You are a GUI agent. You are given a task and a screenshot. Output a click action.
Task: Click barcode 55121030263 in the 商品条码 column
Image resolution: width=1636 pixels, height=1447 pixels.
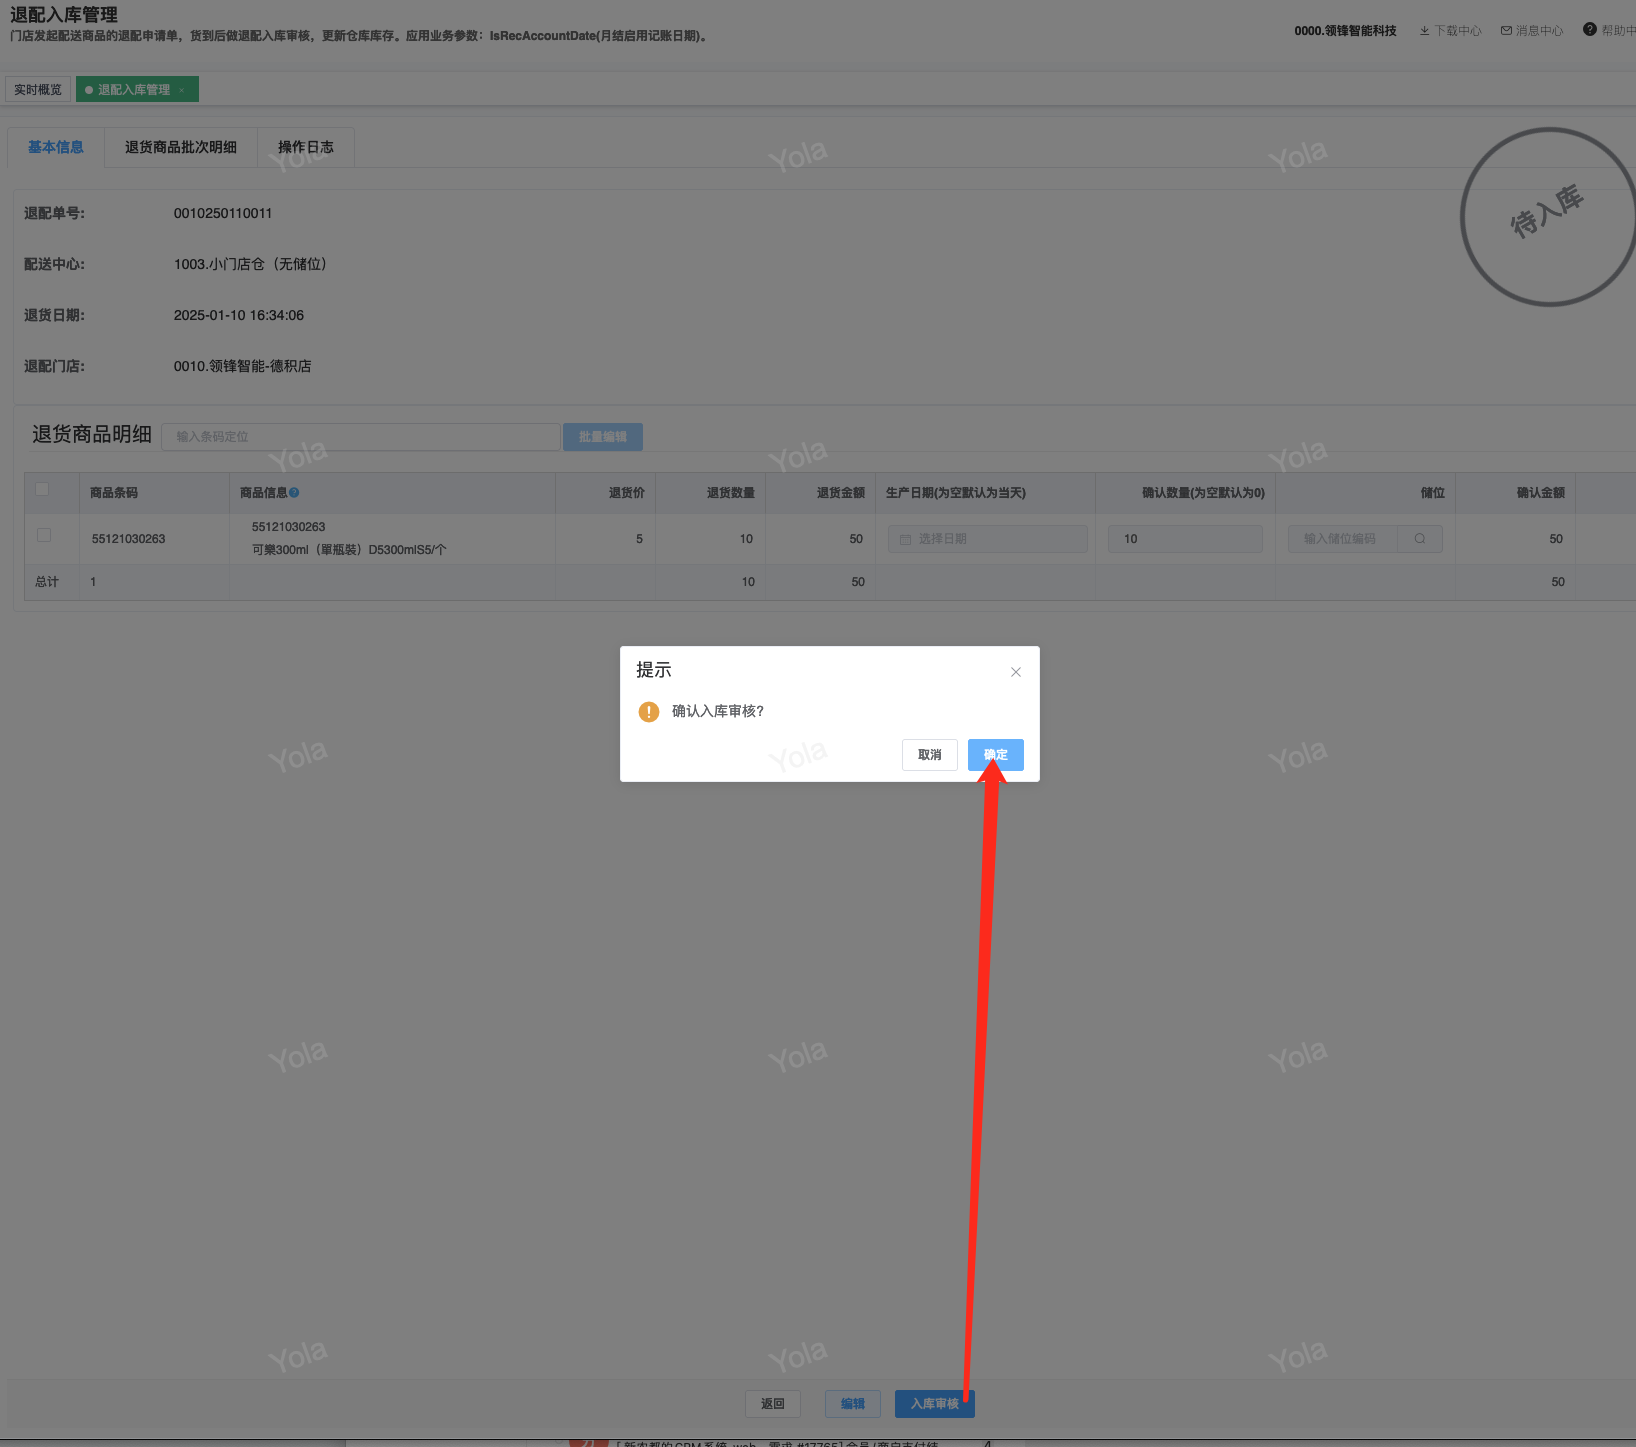pos(129,539)
